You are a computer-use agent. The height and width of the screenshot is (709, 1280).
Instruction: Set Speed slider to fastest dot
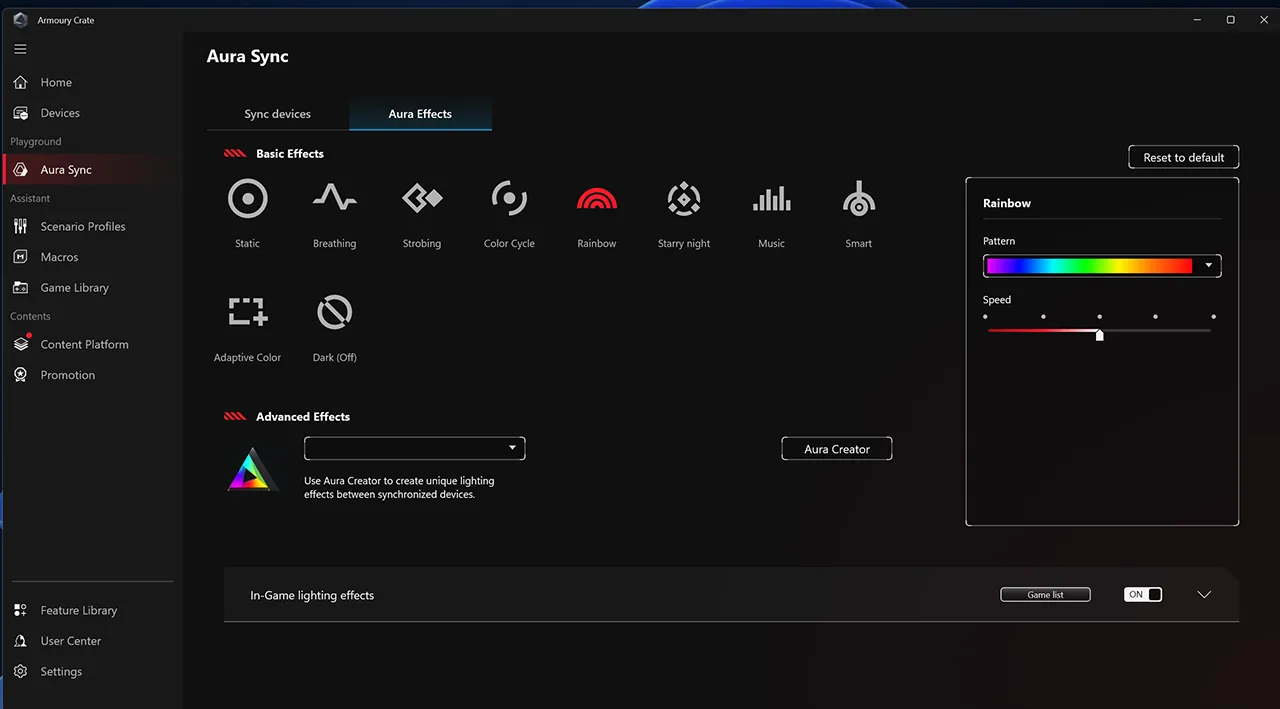point(1214,316)
